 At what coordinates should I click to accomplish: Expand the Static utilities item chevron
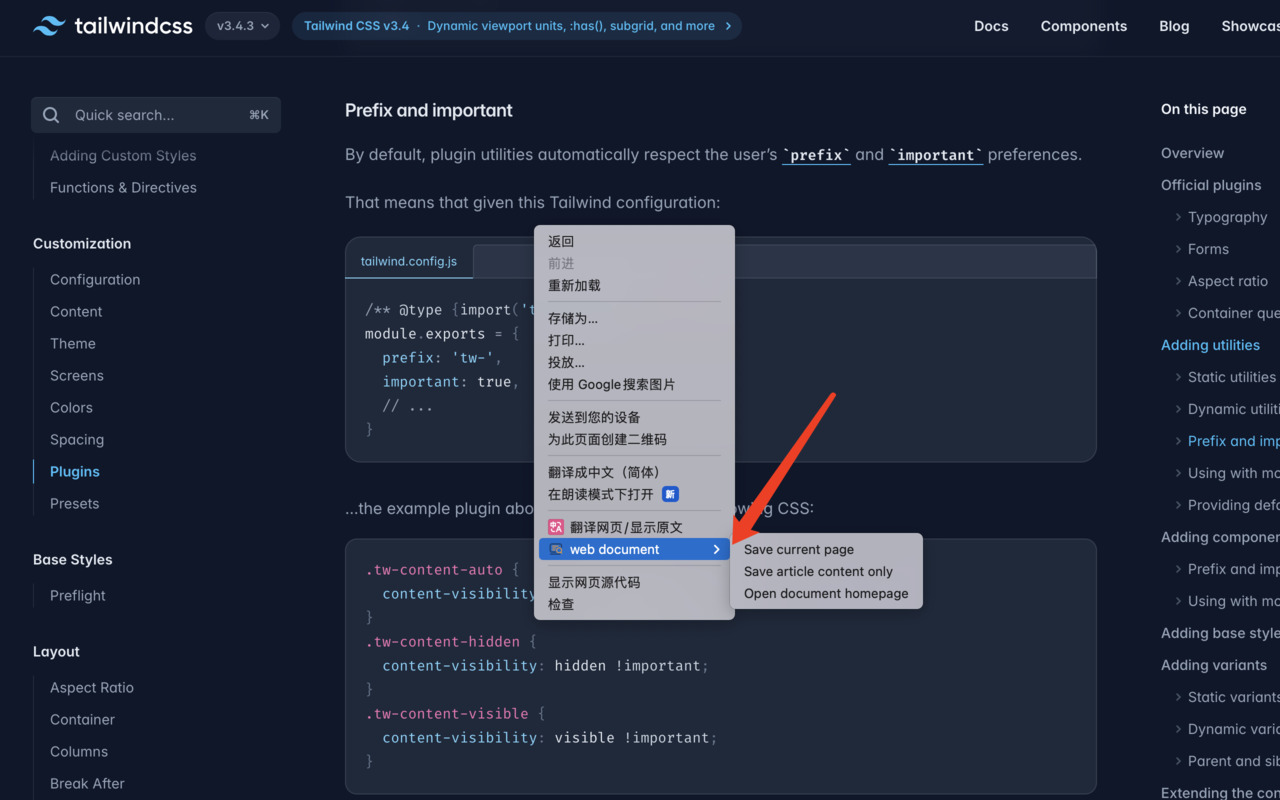(1178, 377)
